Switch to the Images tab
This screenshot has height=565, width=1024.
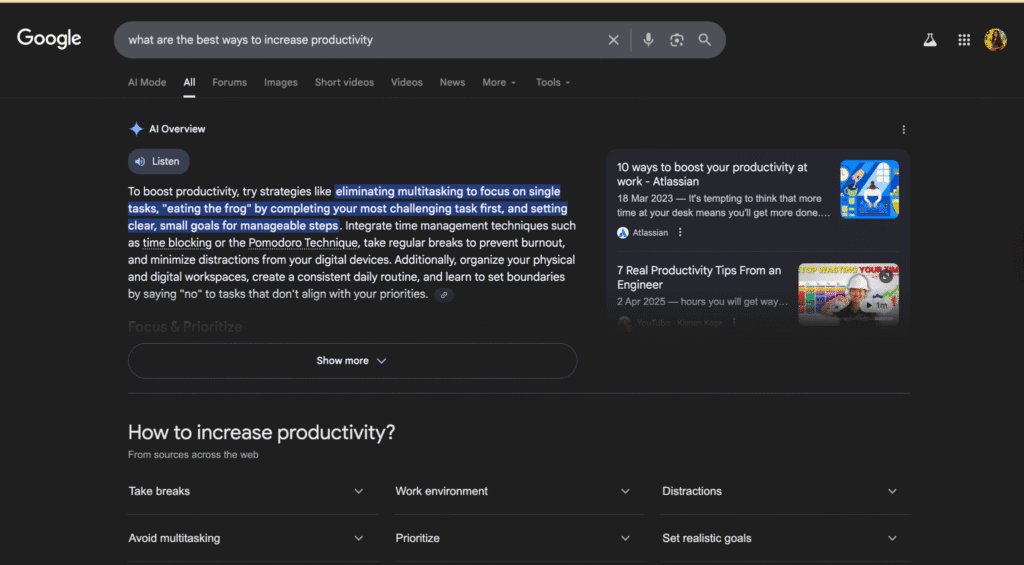[280, 82]
